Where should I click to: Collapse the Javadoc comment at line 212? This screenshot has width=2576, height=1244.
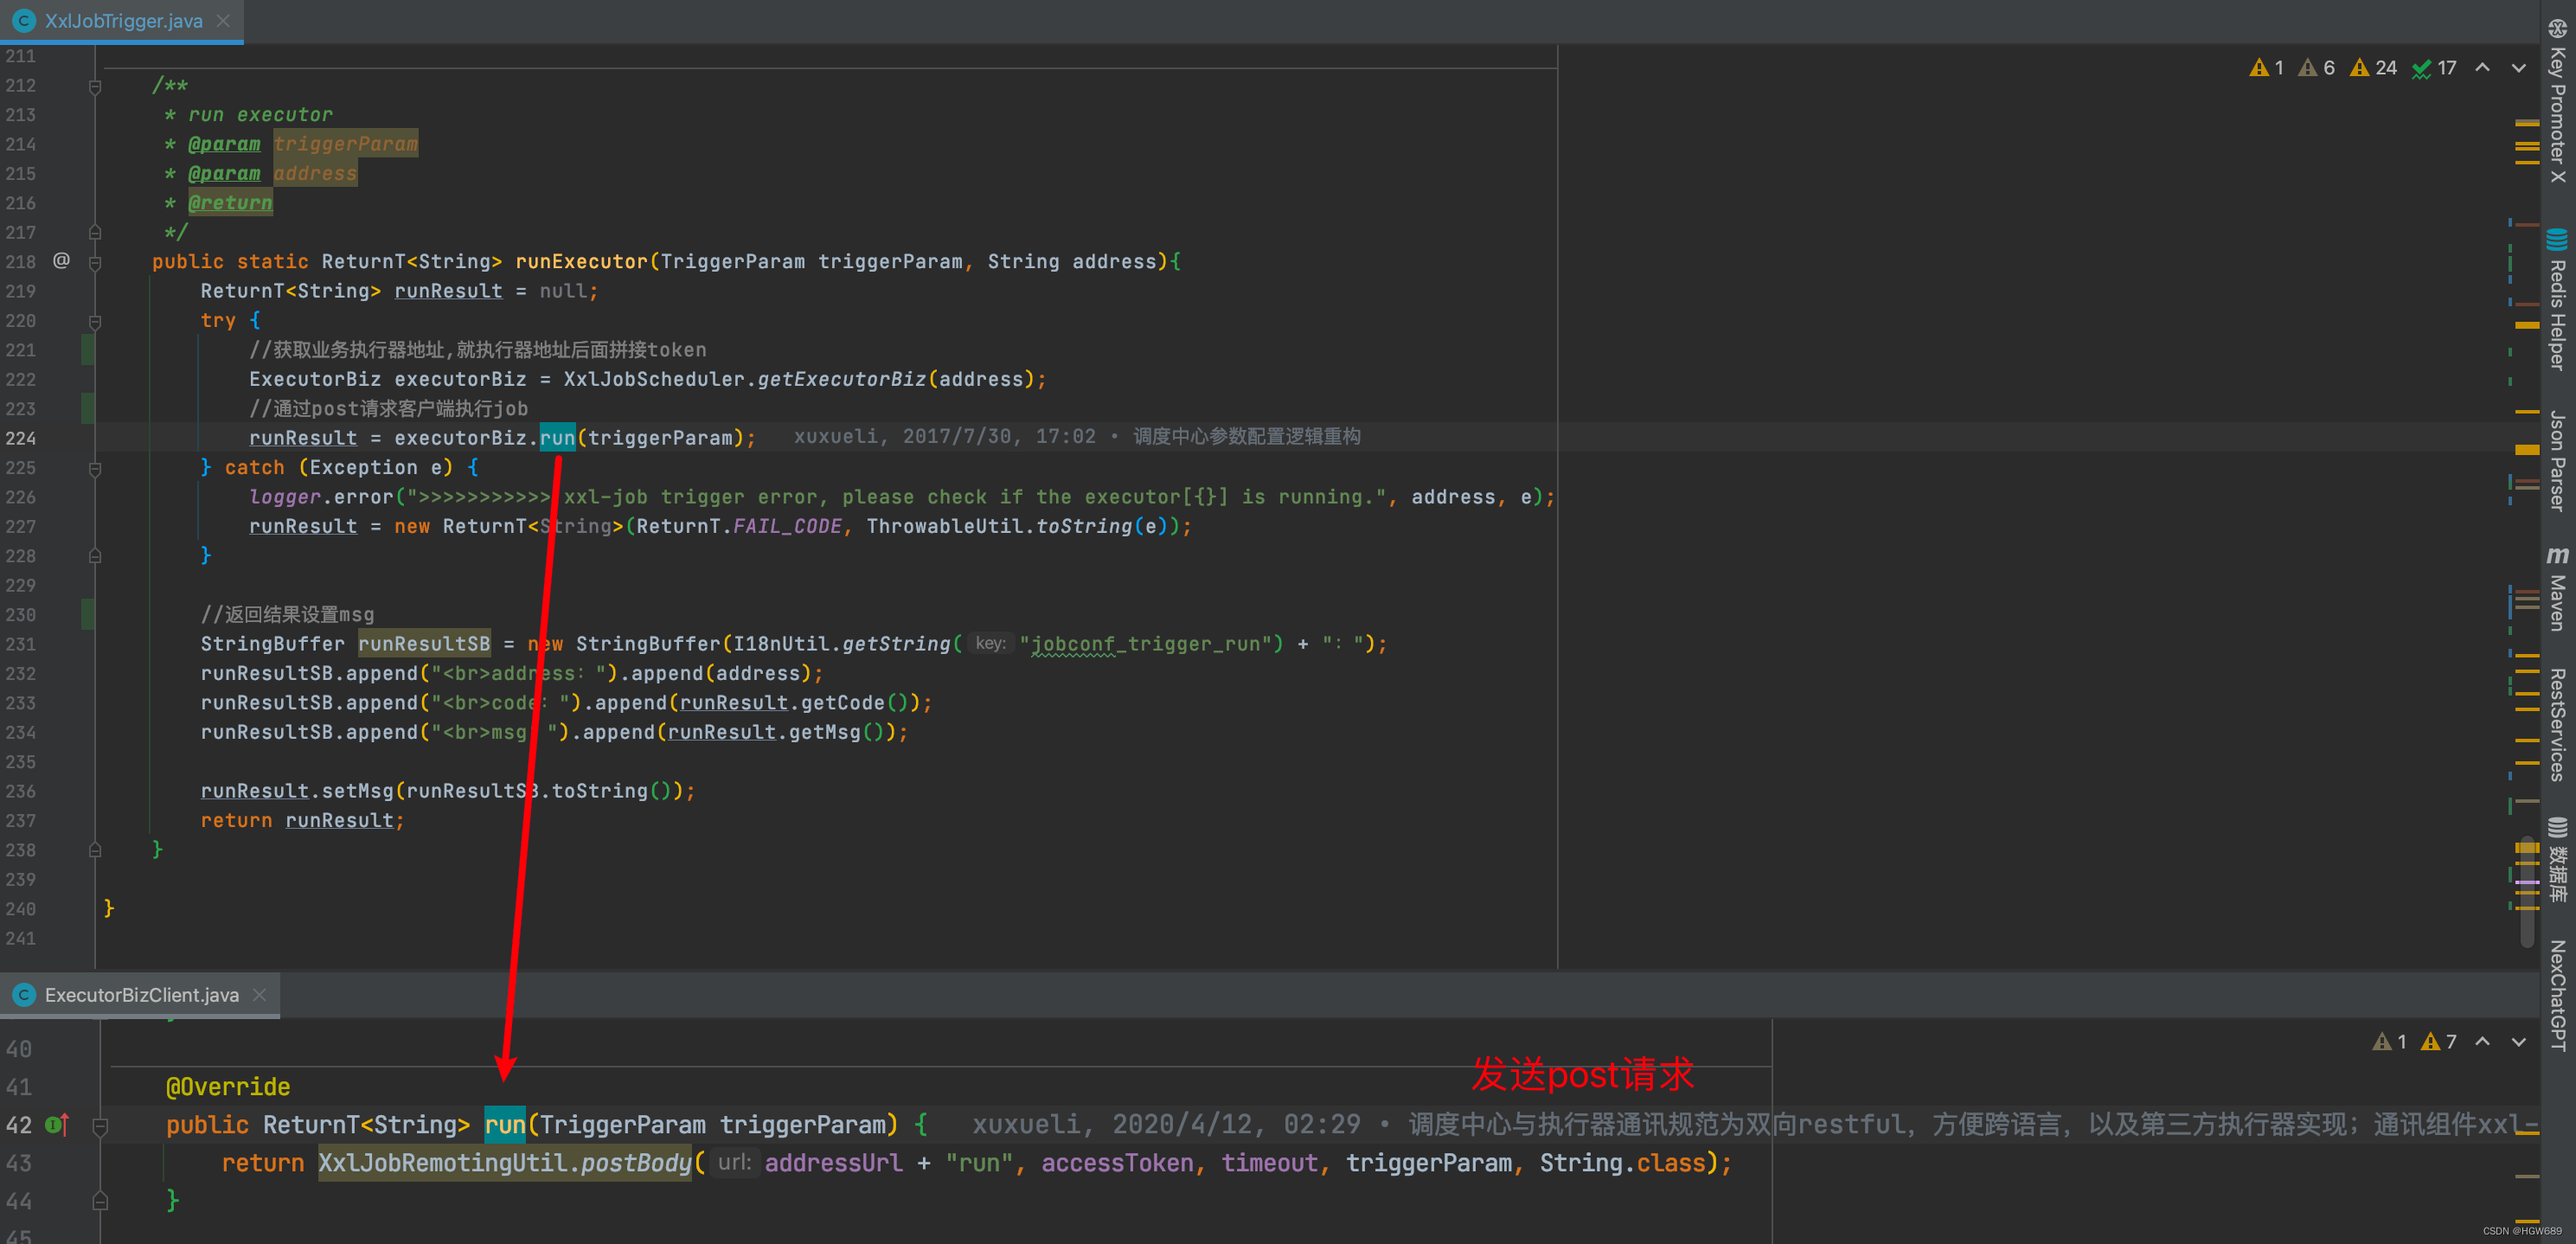[95, 87]
